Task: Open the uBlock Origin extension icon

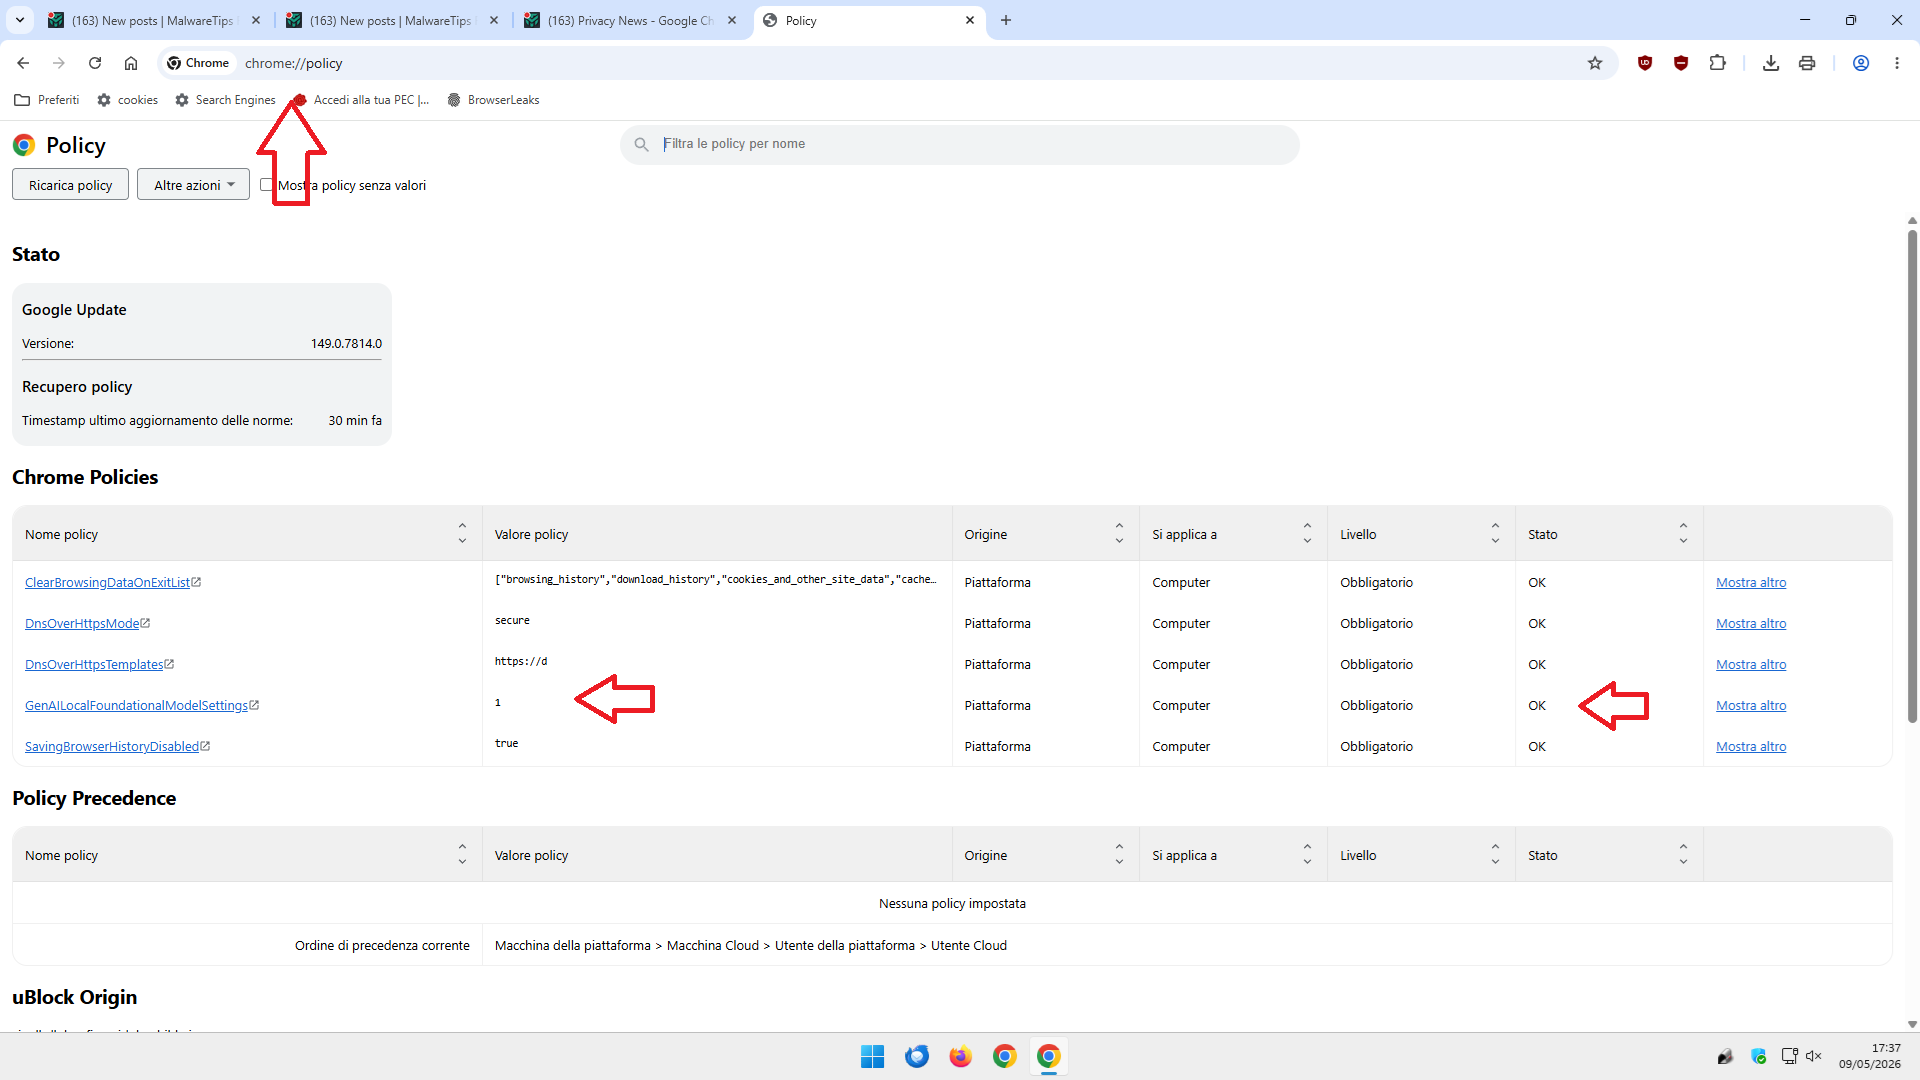Action: 1645,63
